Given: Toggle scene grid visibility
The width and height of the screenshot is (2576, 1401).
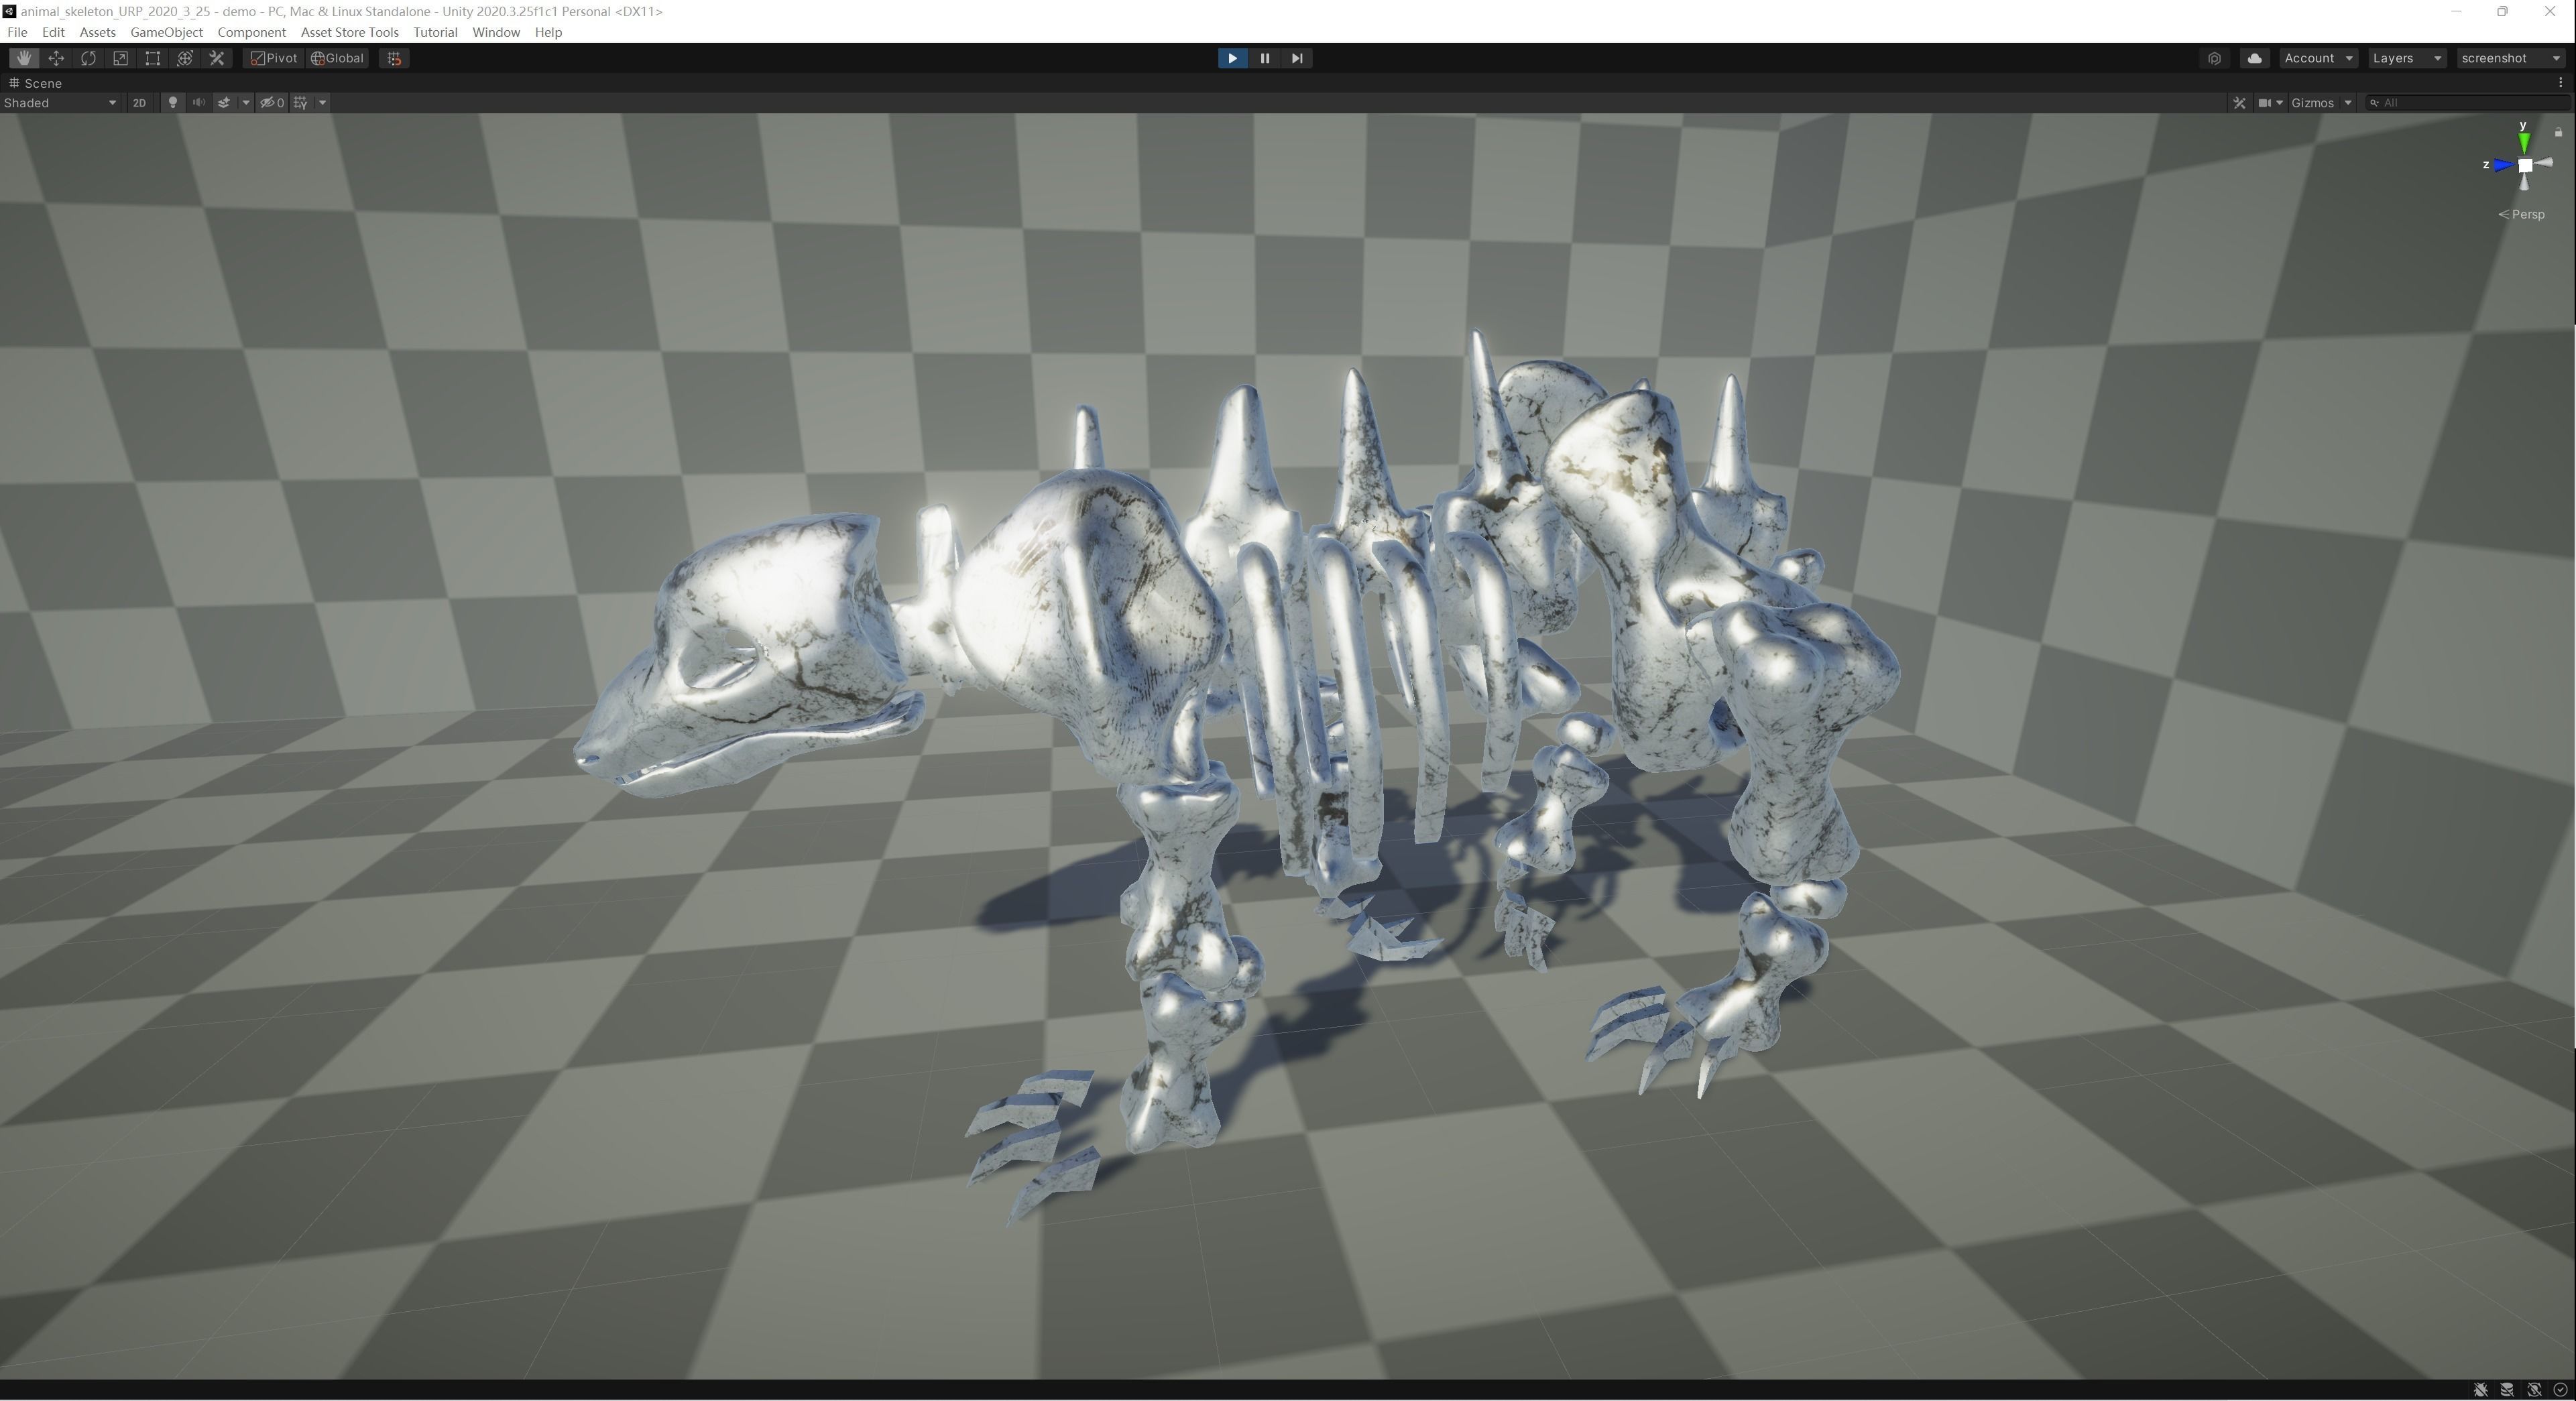Looking at the screenshot, I should 301,102.
